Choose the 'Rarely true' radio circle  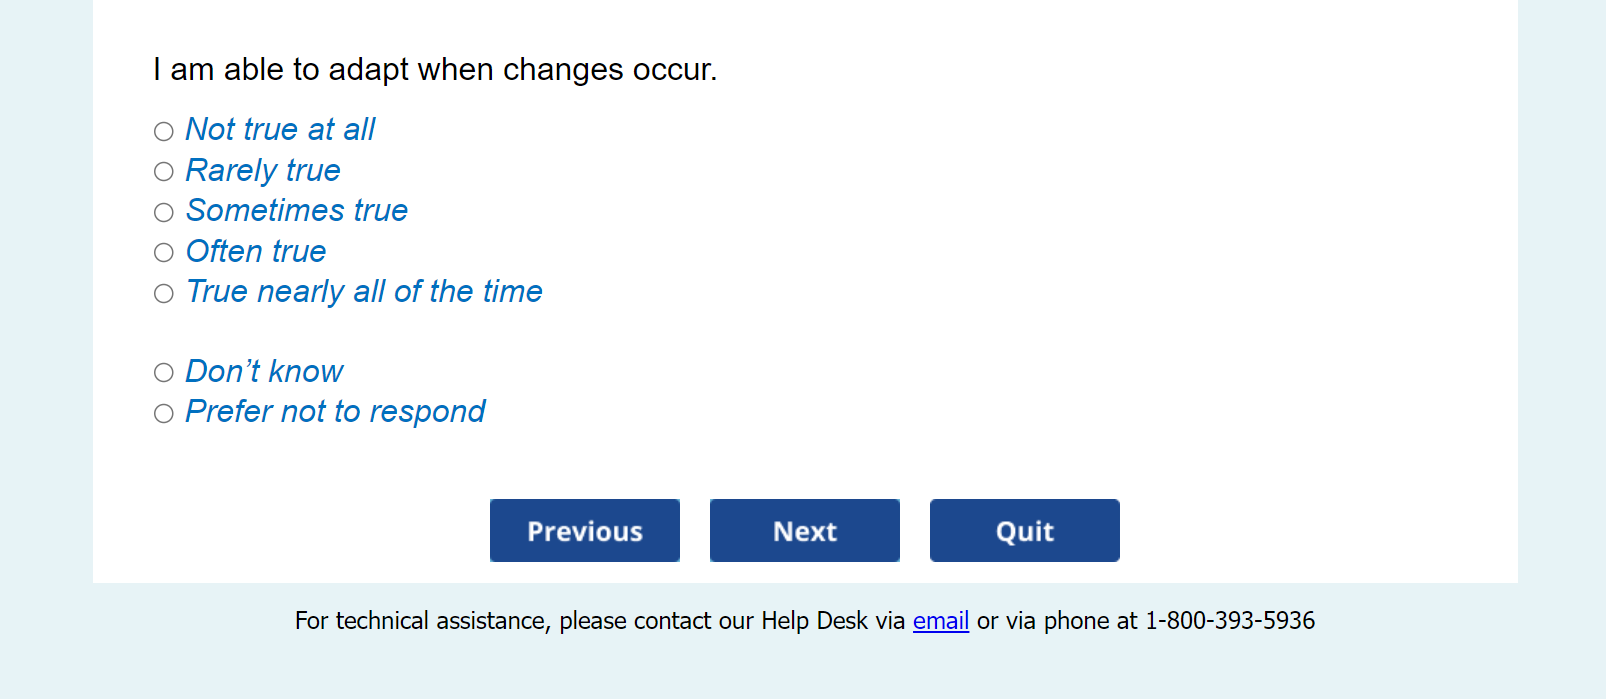tap(164, 172)
